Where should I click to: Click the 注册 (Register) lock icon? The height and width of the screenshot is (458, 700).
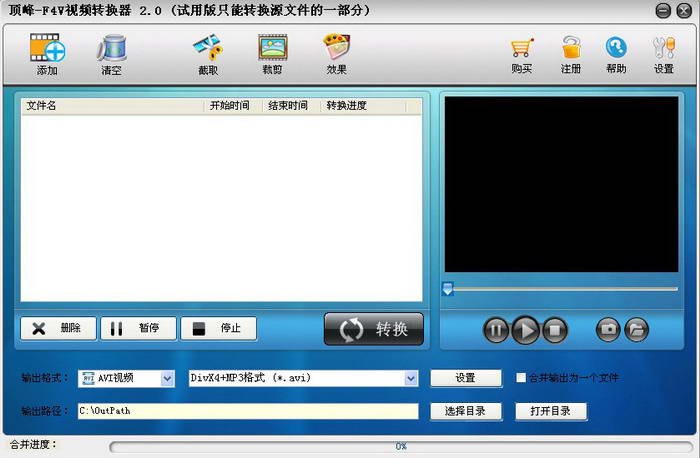571,55
